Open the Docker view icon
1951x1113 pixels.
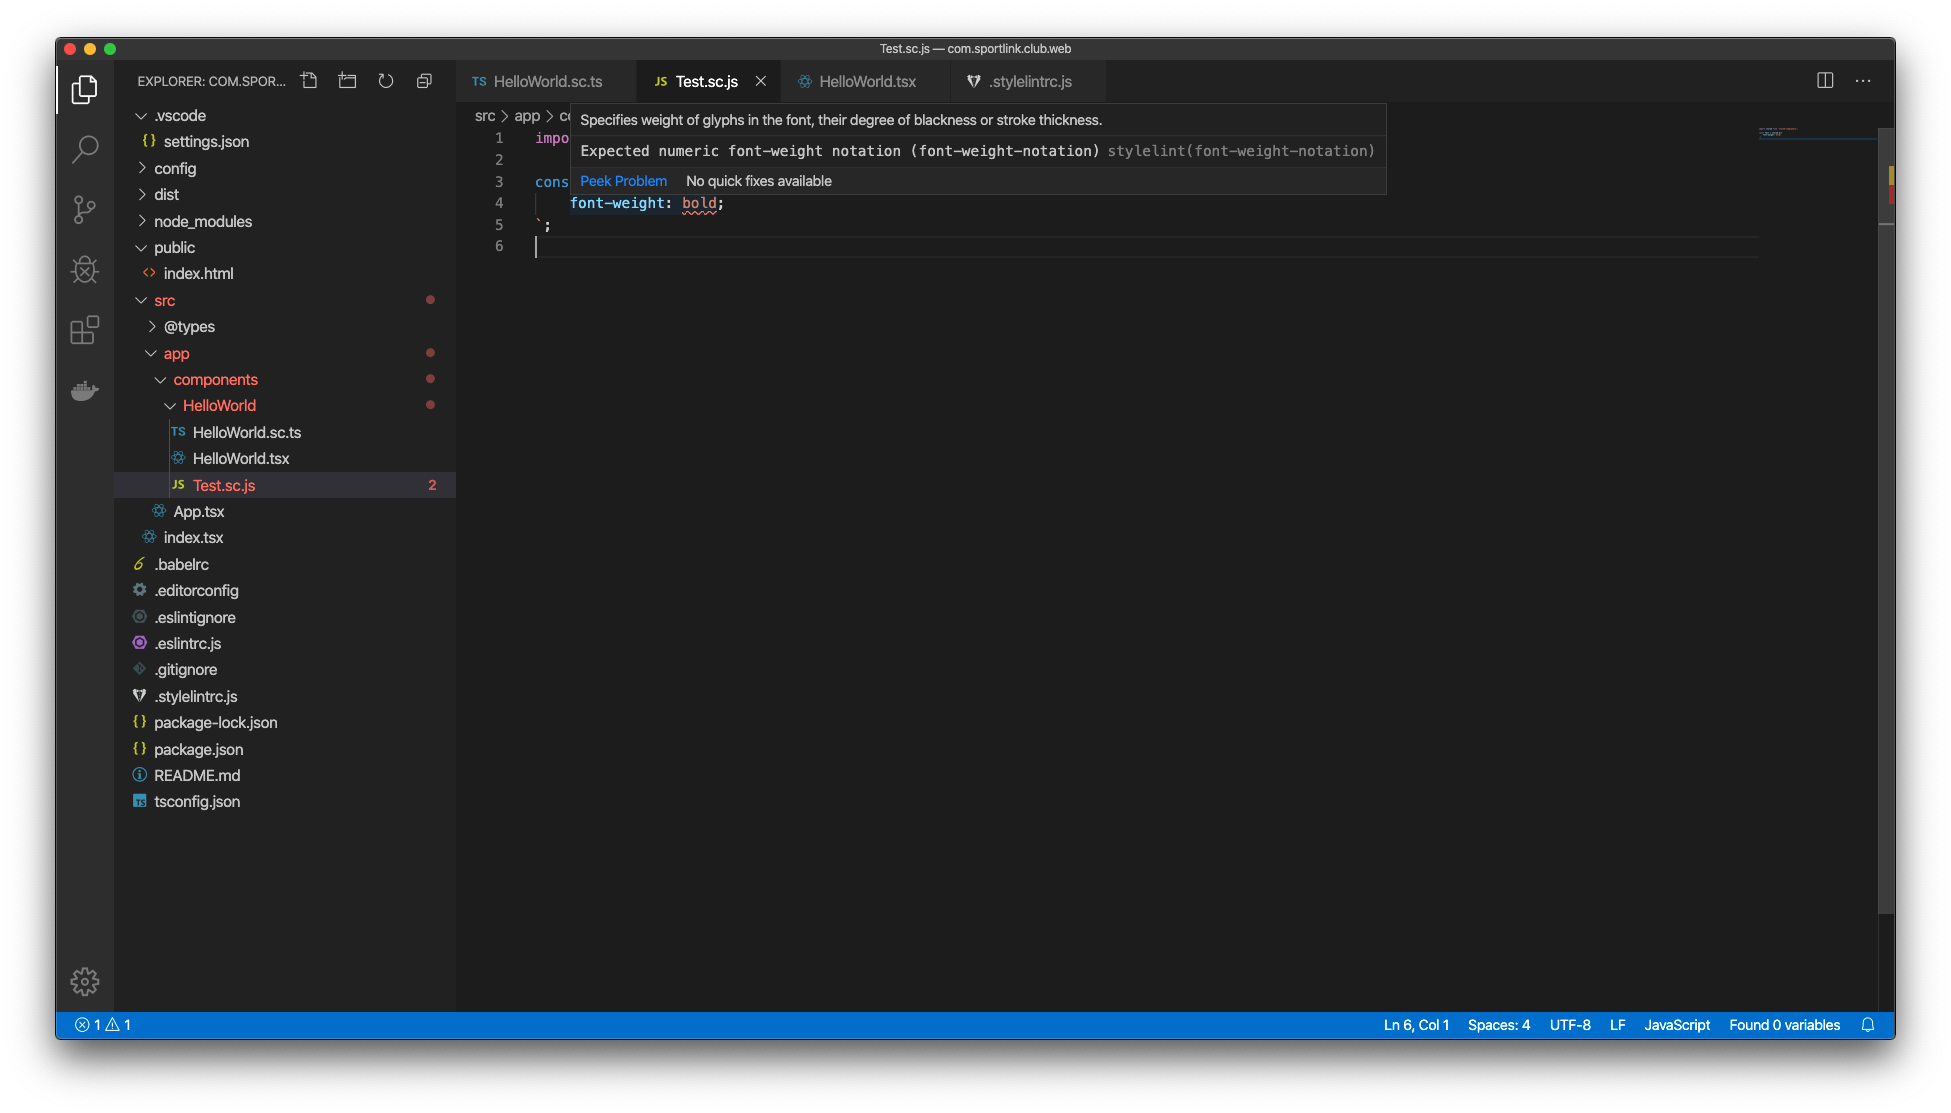85,390
